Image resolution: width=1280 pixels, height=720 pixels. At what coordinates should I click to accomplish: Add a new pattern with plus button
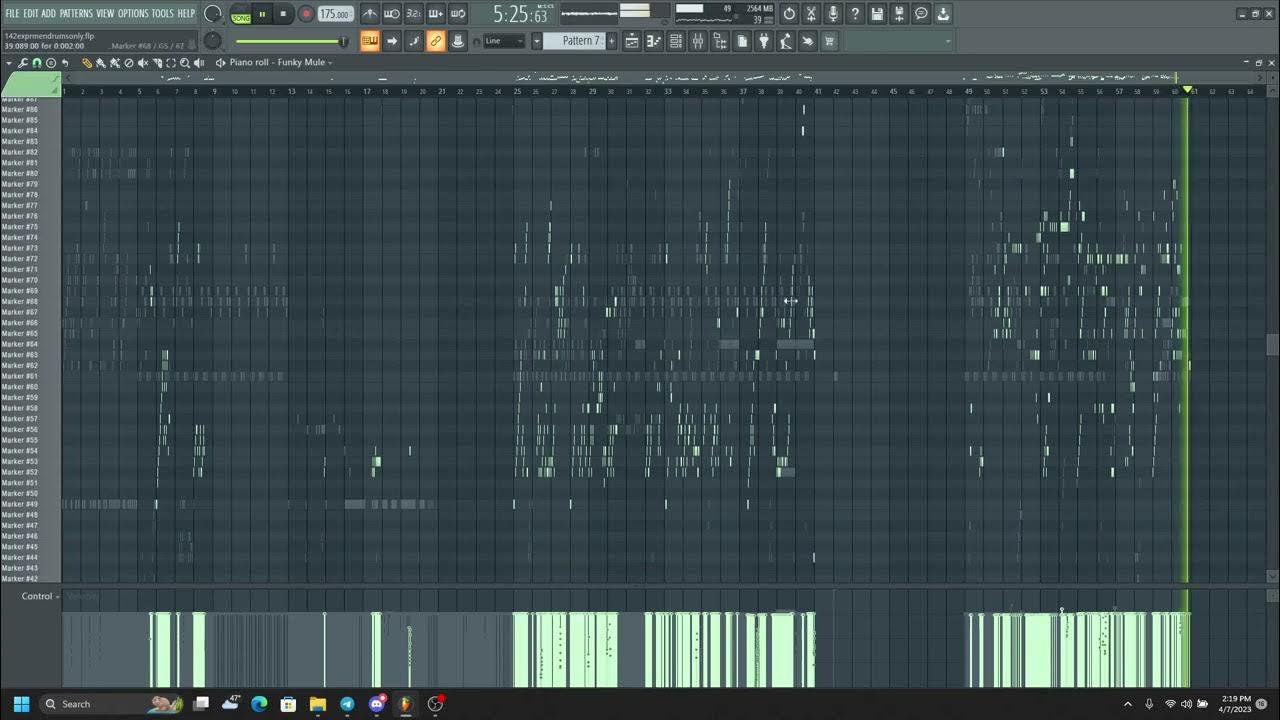(x=612, y=41)
